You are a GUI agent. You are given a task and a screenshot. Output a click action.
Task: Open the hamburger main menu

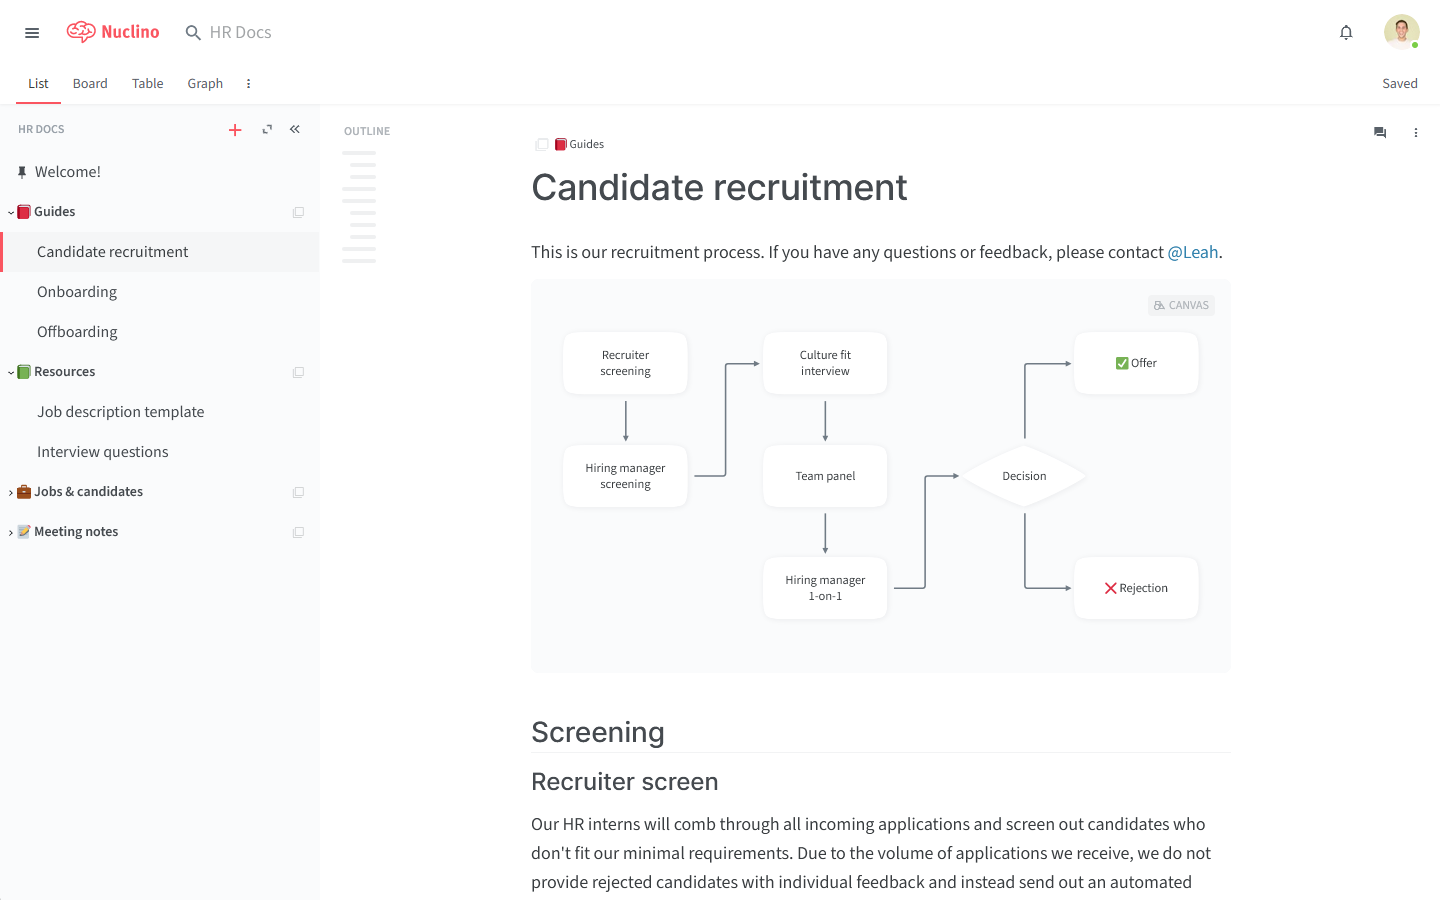click(x=32, y=33)
